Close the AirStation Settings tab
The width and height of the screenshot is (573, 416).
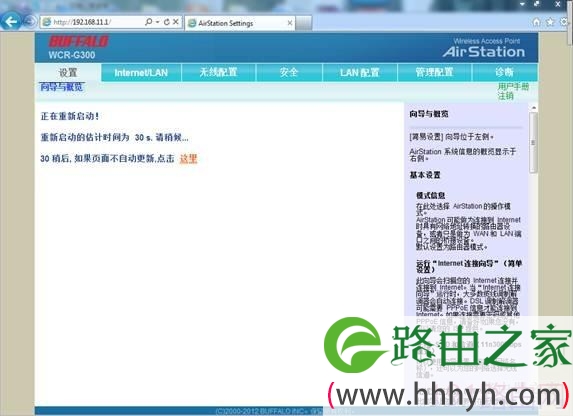point(289,23)
